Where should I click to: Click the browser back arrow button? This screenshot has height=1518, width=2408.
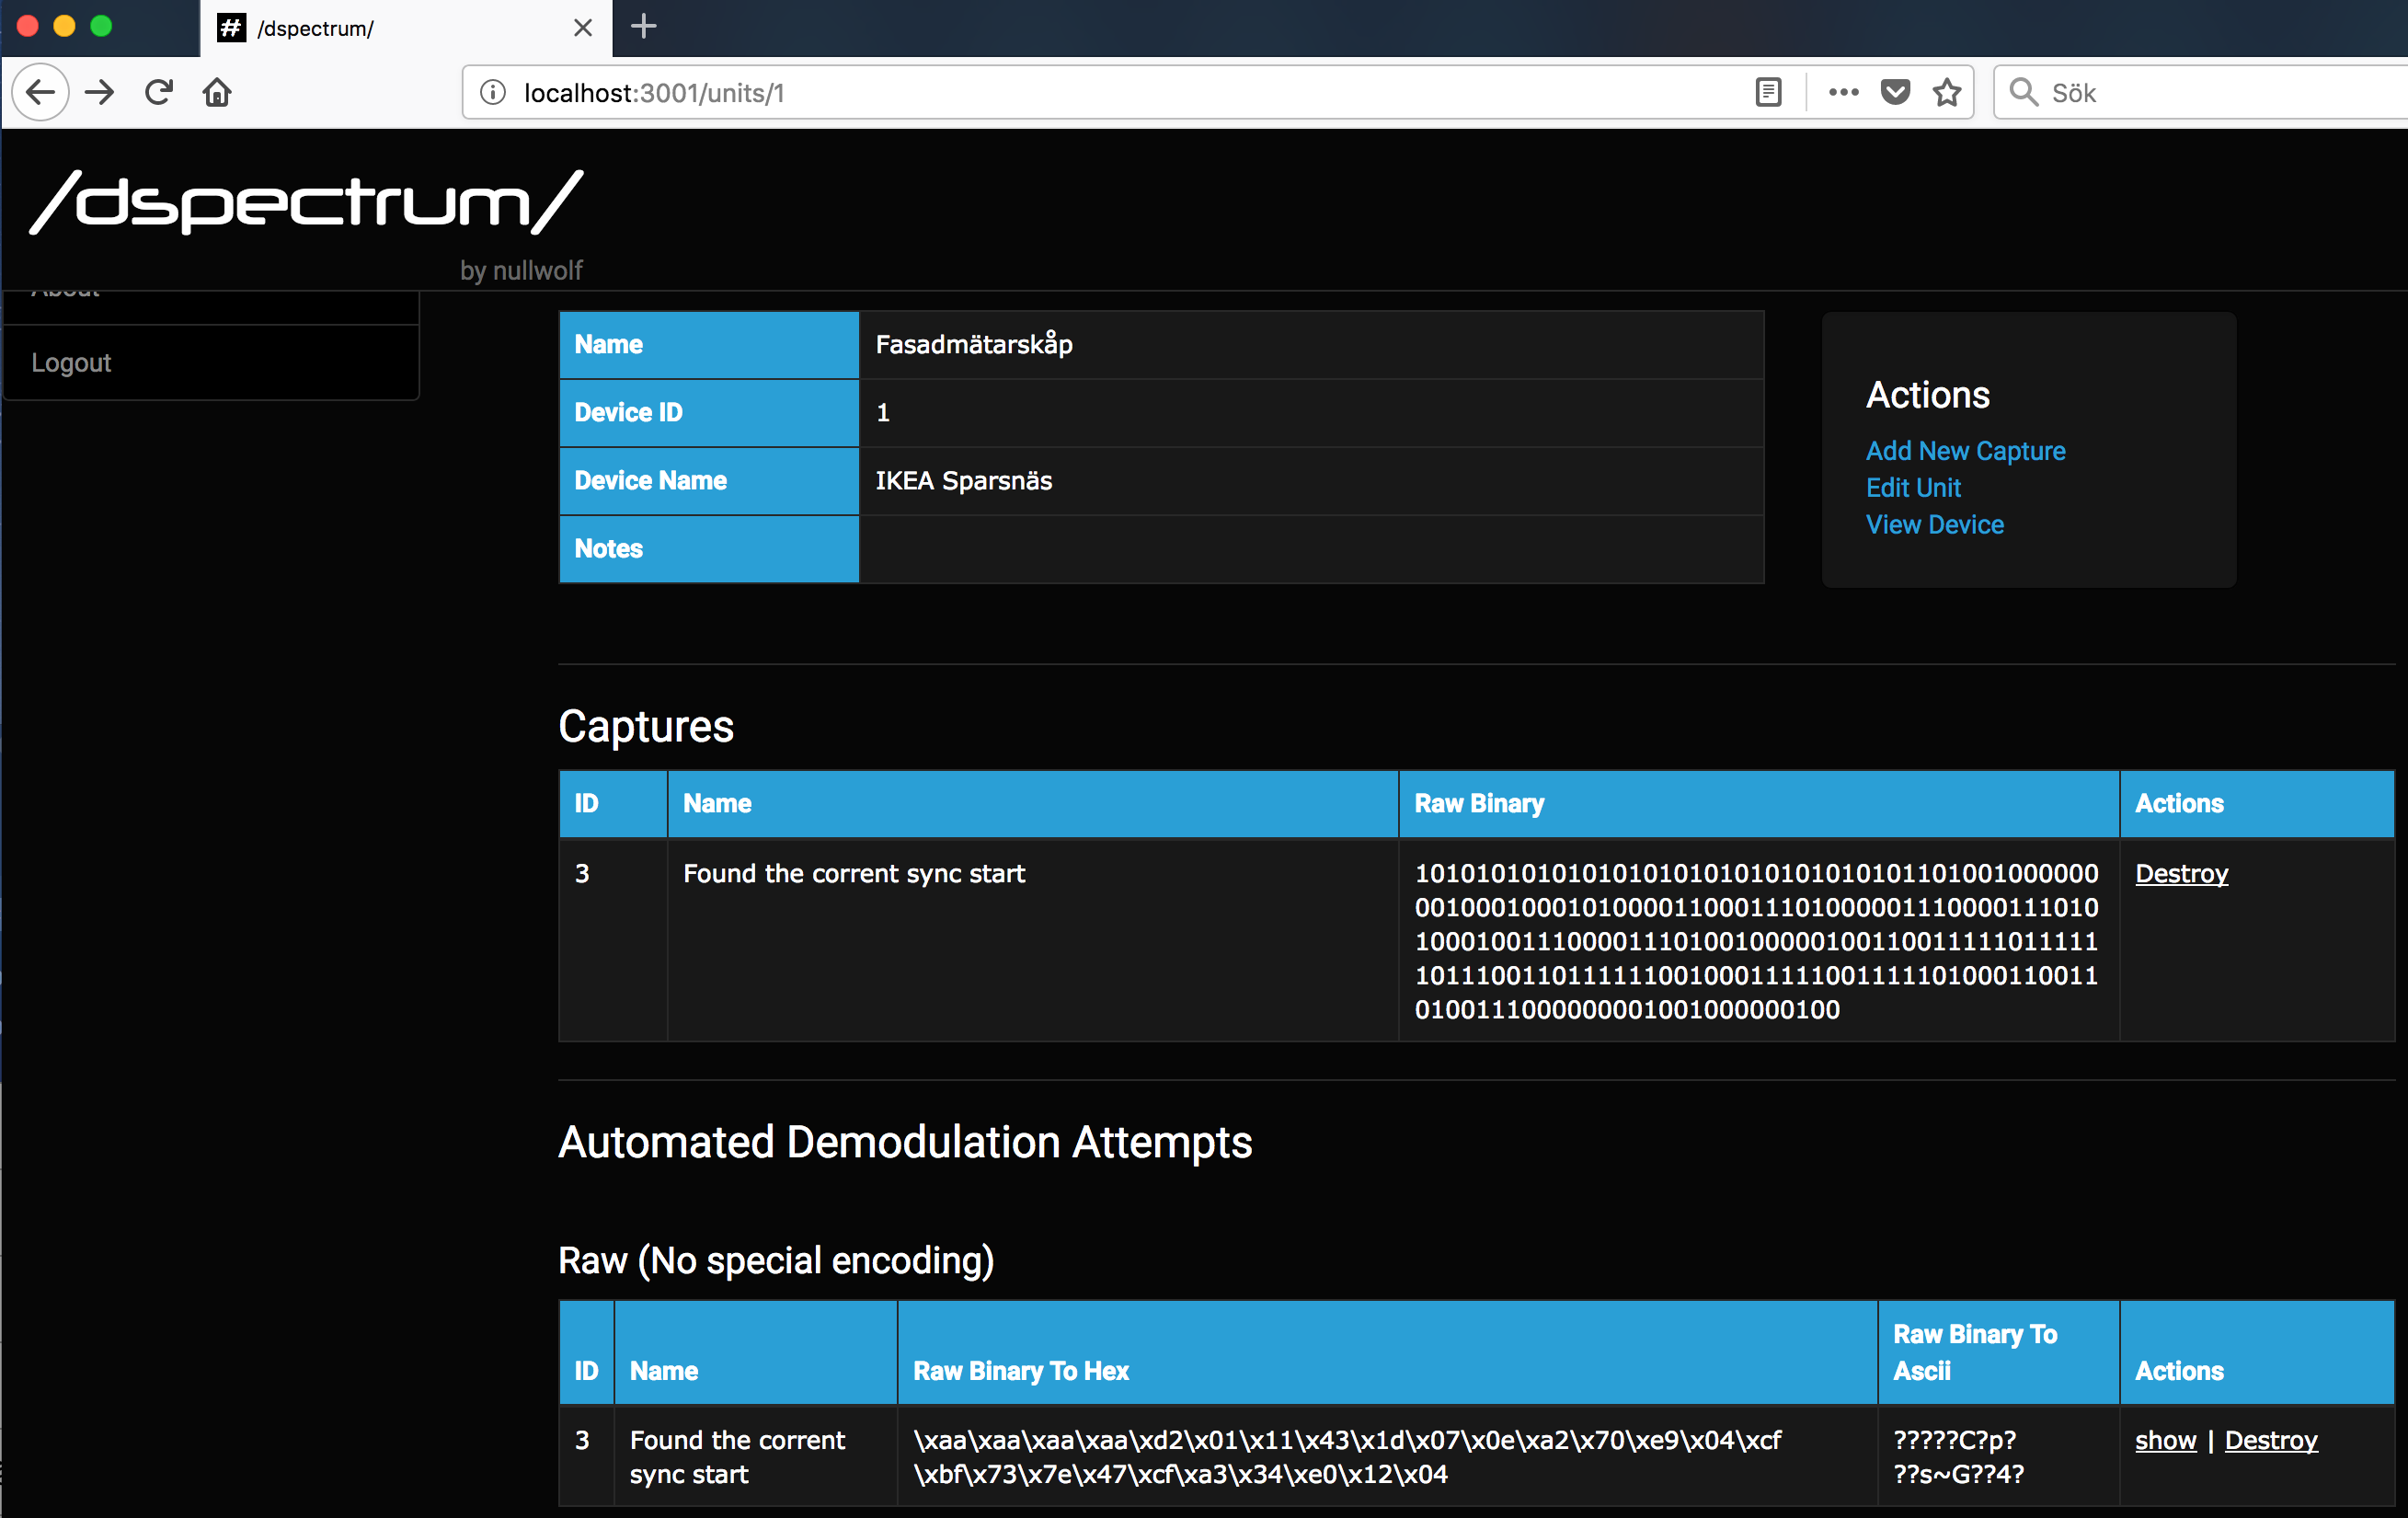click(40, 92)
